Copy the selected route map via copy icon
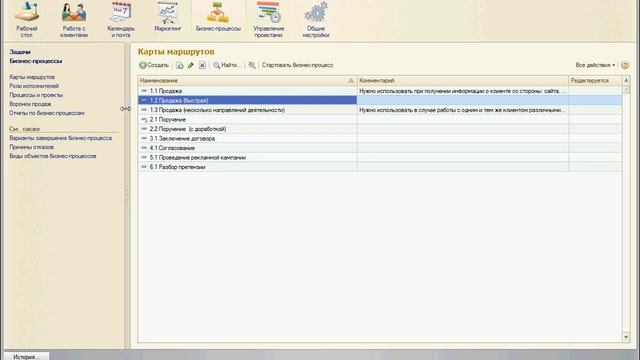Viewport: 640px width, 360px height. pos(179,65)
